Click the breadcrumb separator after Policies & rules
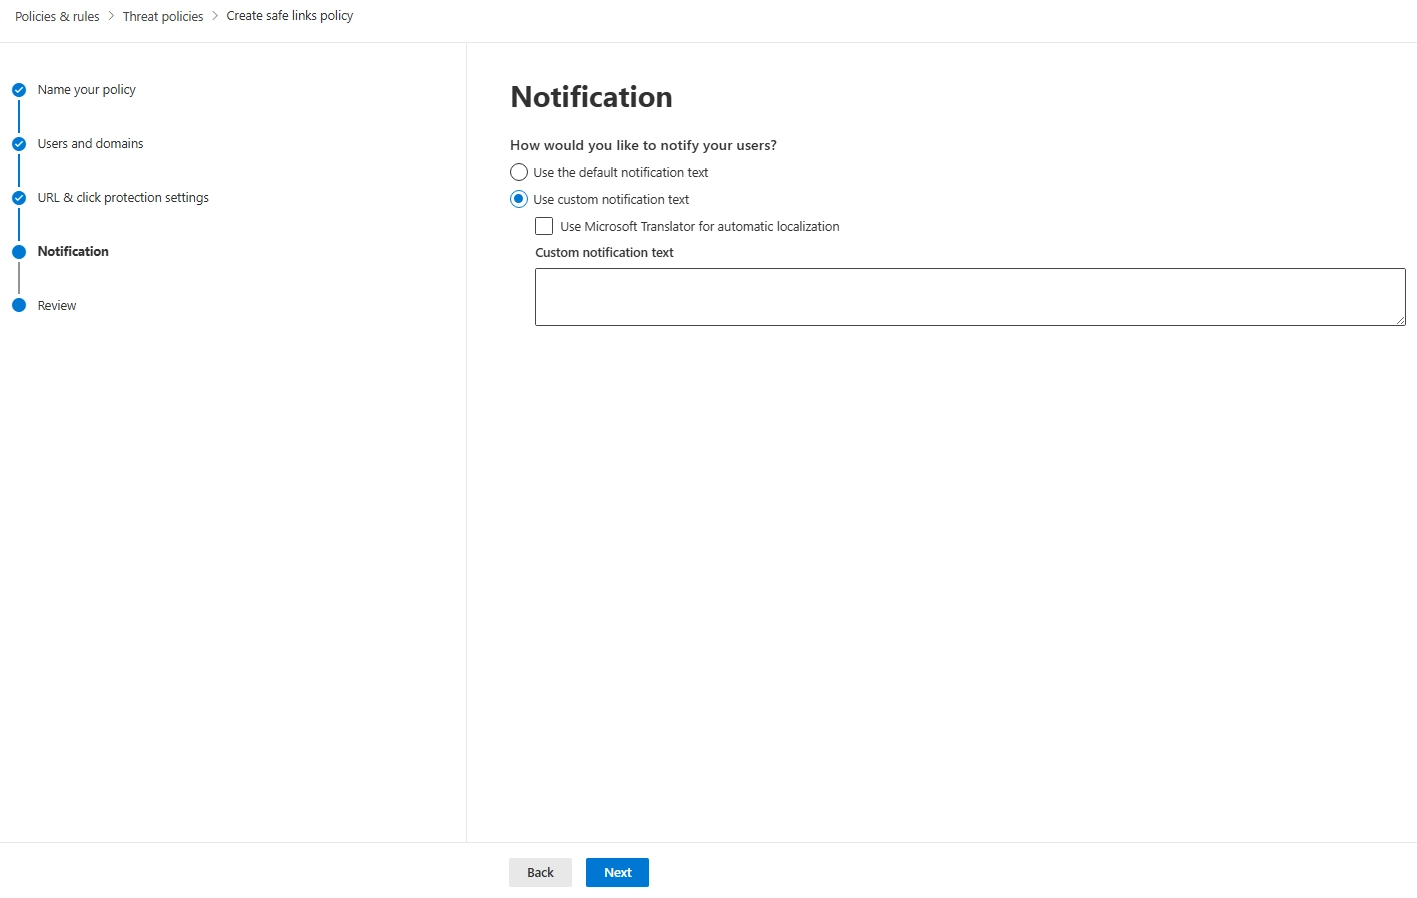Screen dimensions: 1417x898 (x=110, y=16)
